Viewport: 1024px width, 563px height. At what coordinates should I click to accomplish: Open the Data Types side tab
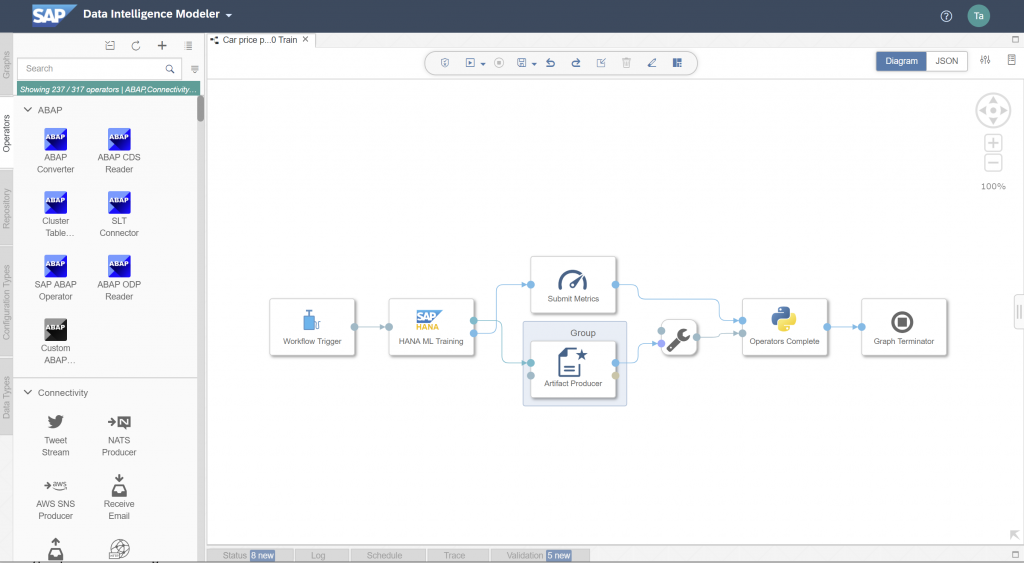pos(7,397)
